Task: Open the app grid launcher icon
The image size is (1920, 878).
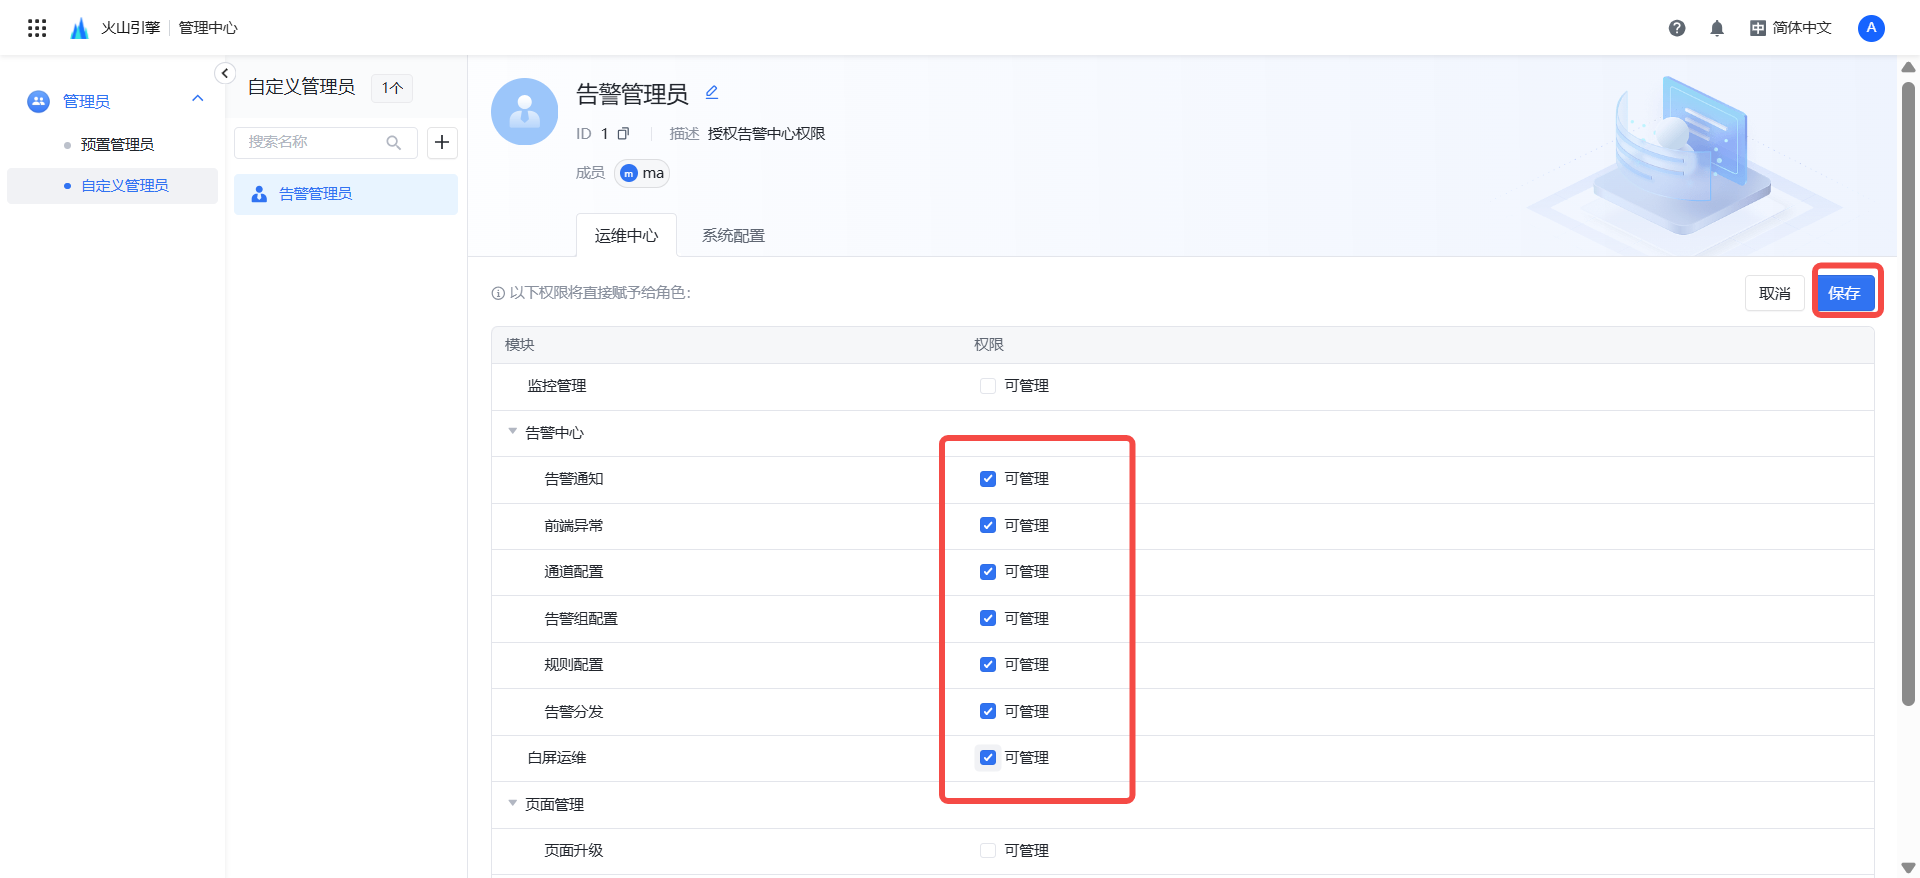Action: [x=37, y=28]
